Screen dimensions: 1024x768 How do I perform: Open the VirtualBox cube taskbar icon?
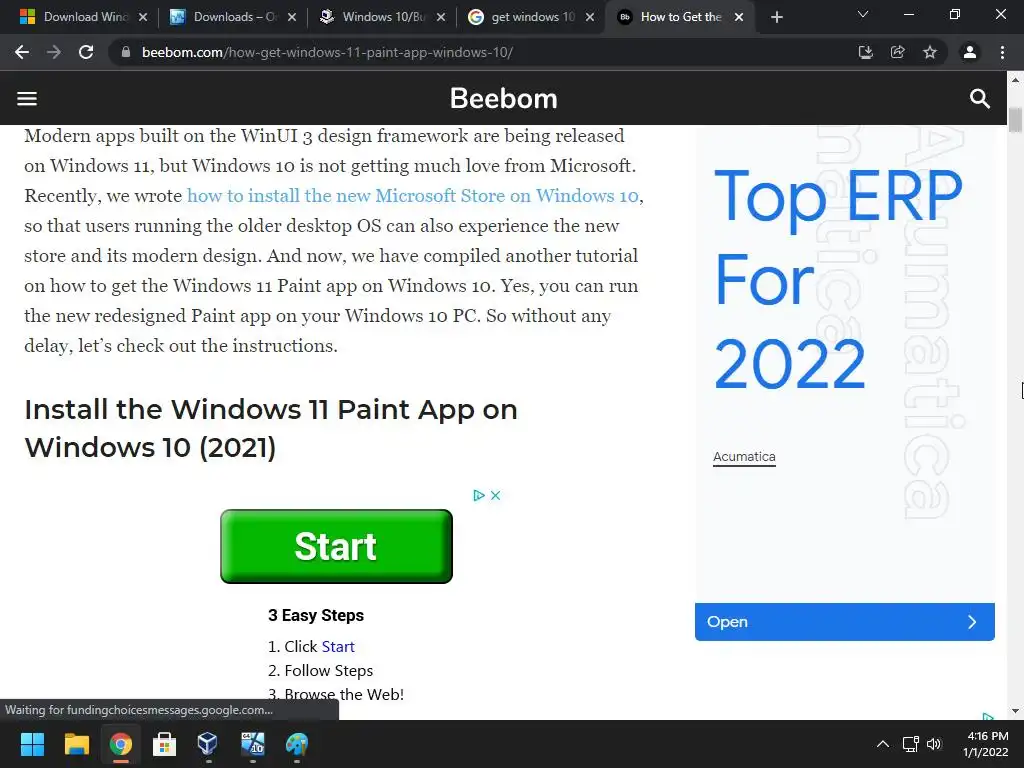pyautogui.click(x=208, y=744)
